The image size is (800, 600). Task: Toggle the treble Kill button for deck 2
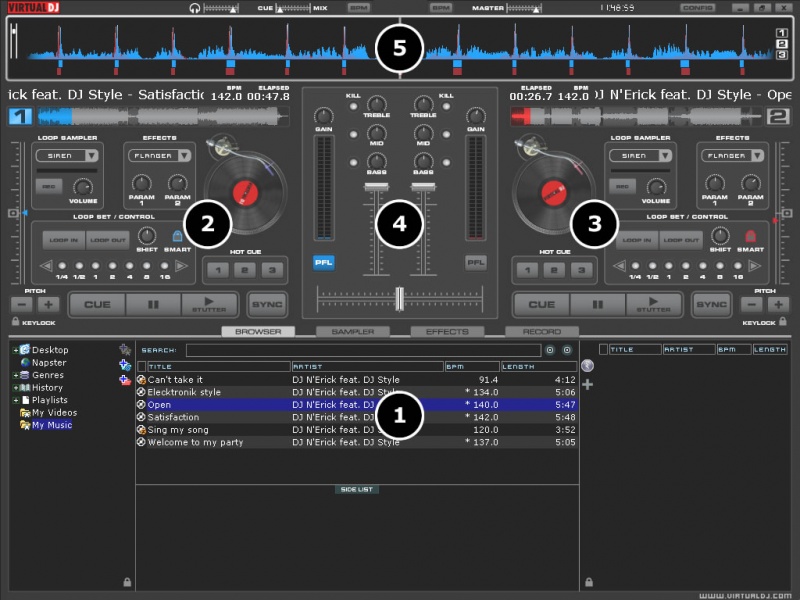[x=446, y=107]
